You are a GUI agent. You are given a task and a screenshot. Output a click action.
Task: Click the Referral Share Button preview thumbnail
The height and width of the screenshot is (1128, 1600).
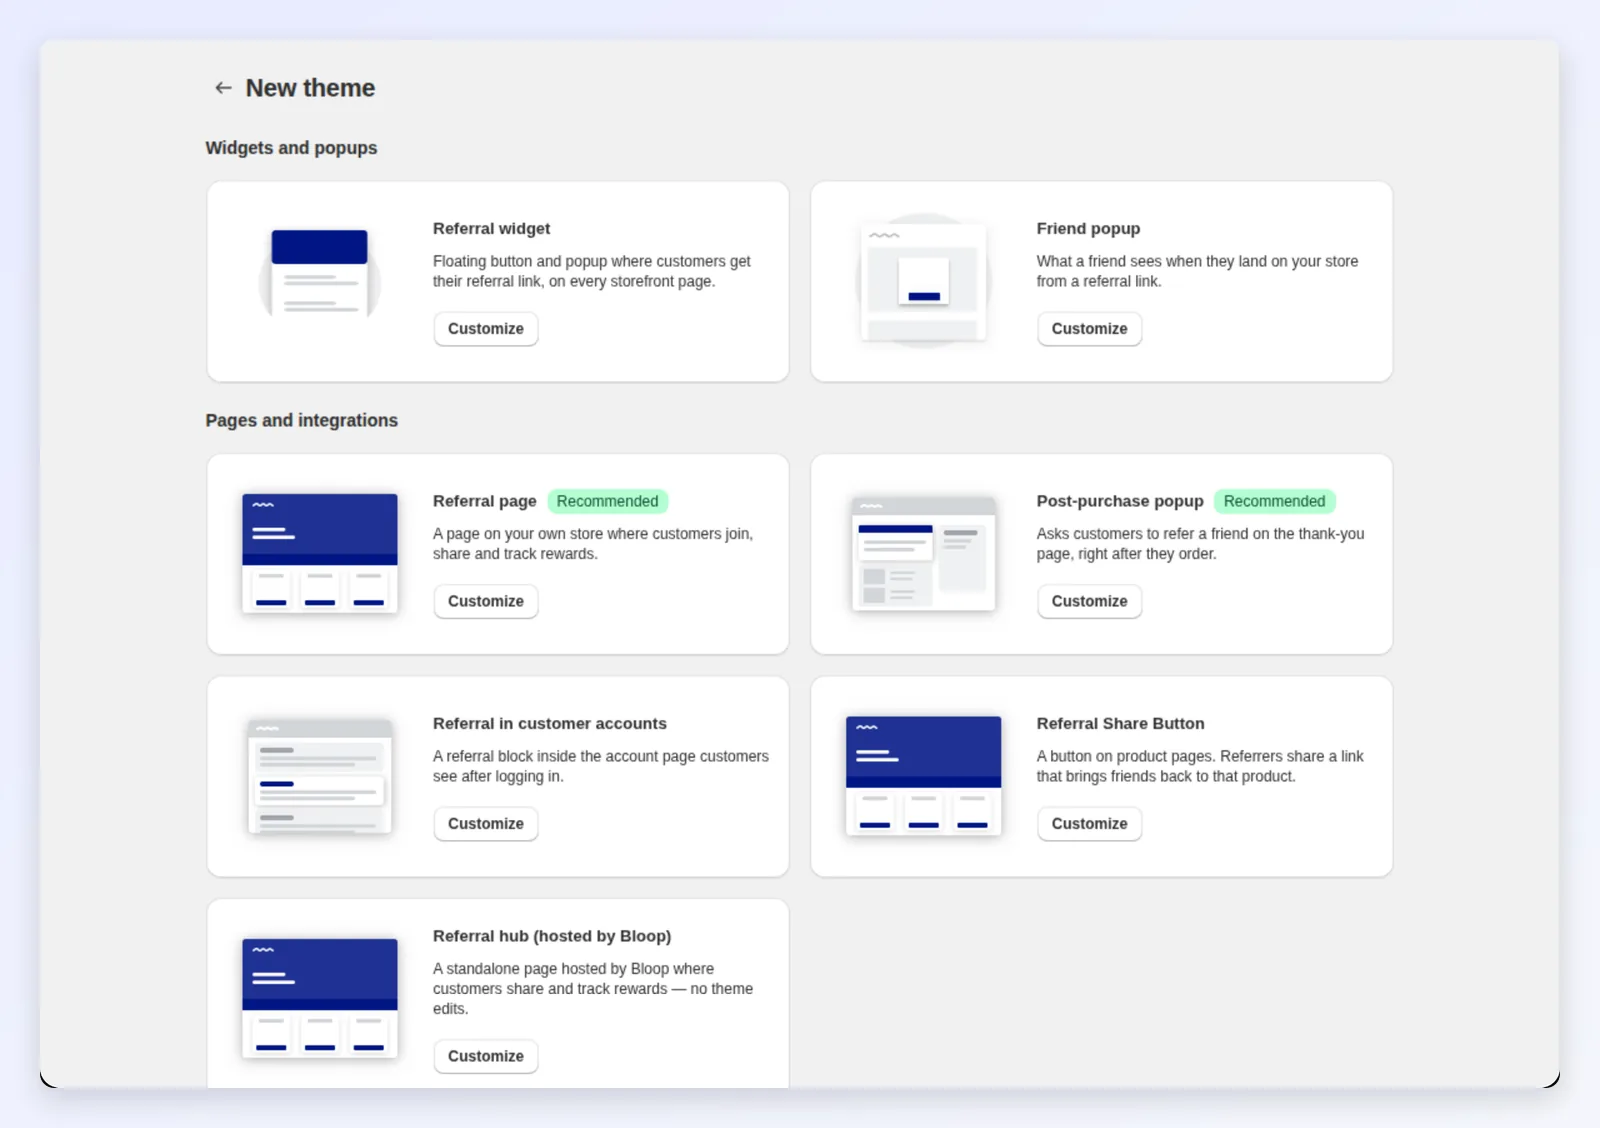pyautogui.click(x=923, y=776)
